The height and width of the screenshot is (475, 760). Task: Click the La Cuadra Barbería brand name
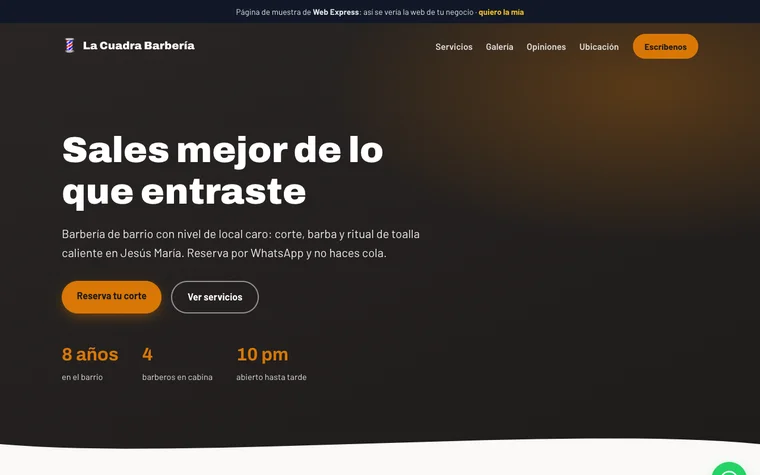[139, 46]
